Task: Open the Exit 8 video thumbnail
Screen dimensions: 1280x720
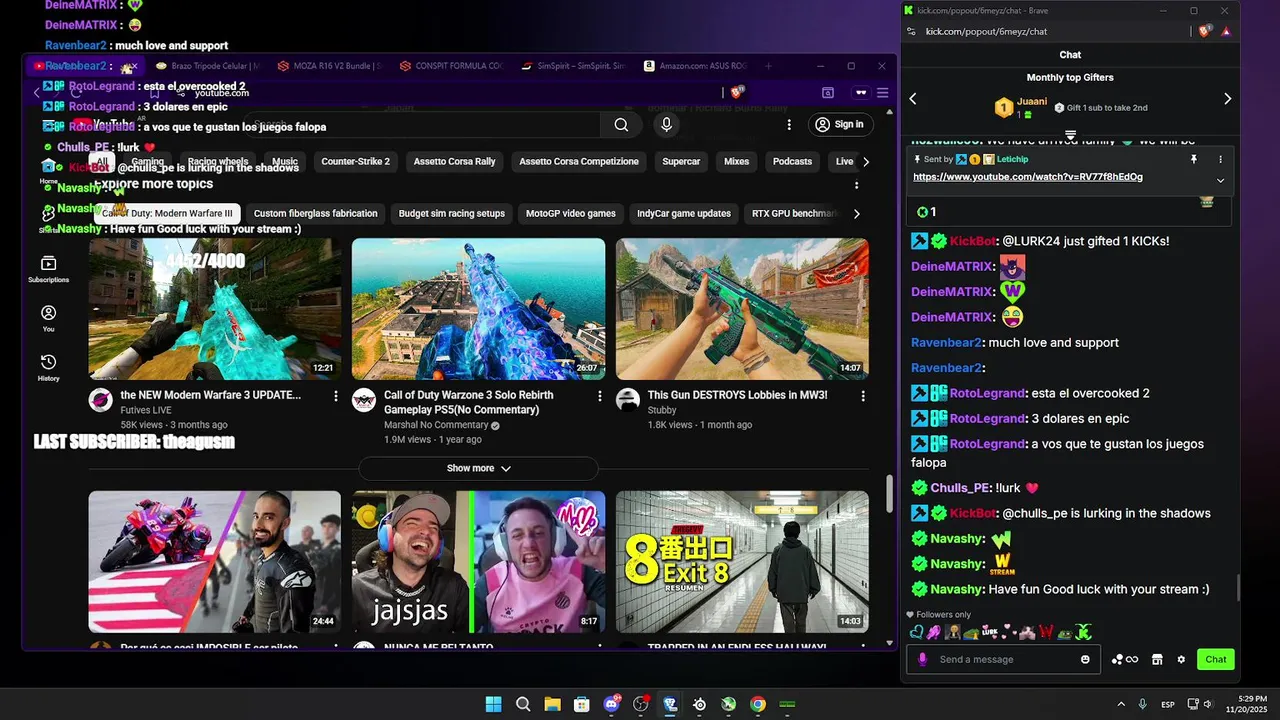Action: 742,561
